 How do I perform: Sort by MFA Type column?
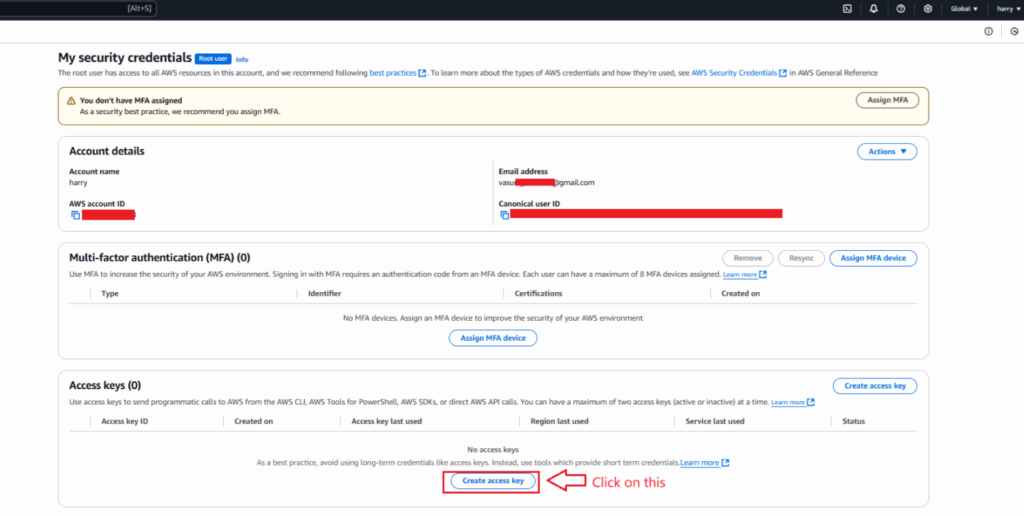[110, 294]
